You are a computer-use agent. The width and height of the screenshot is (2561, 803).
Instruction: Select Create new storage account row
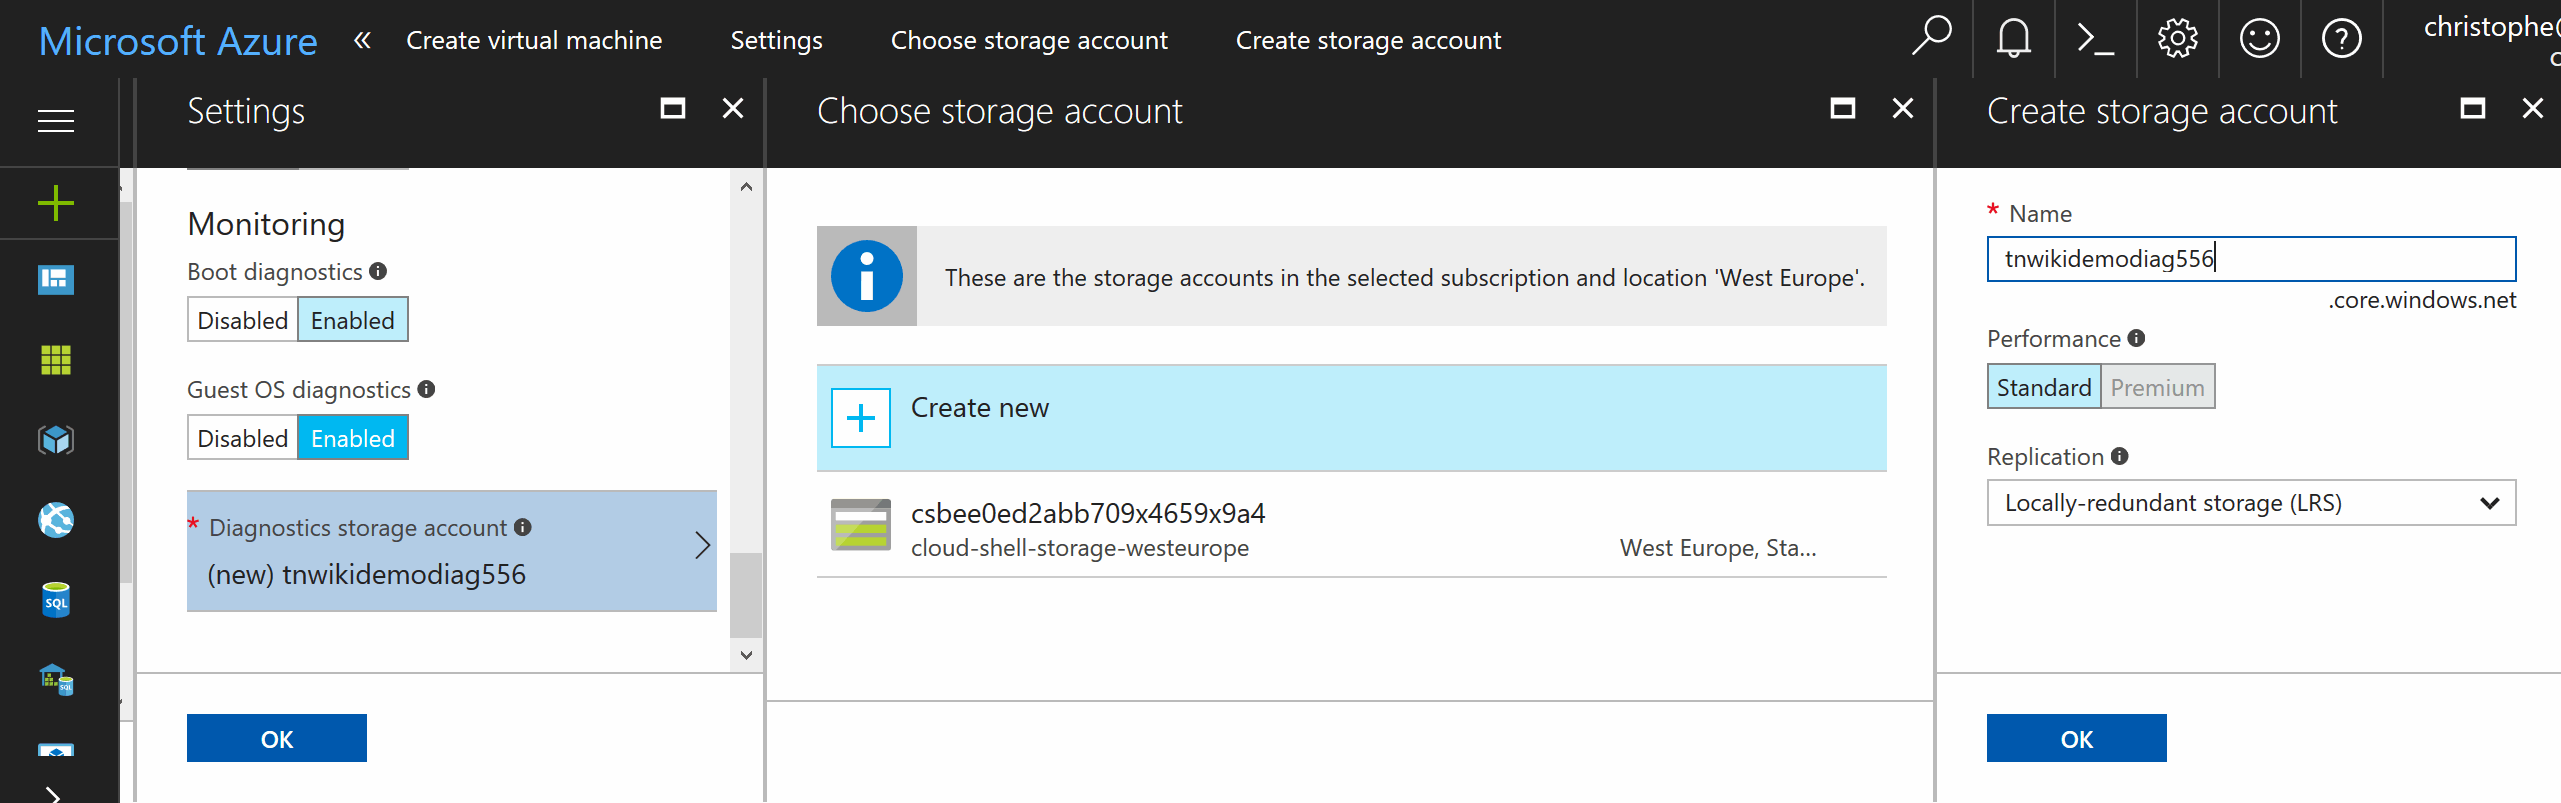pos(1352,418)
